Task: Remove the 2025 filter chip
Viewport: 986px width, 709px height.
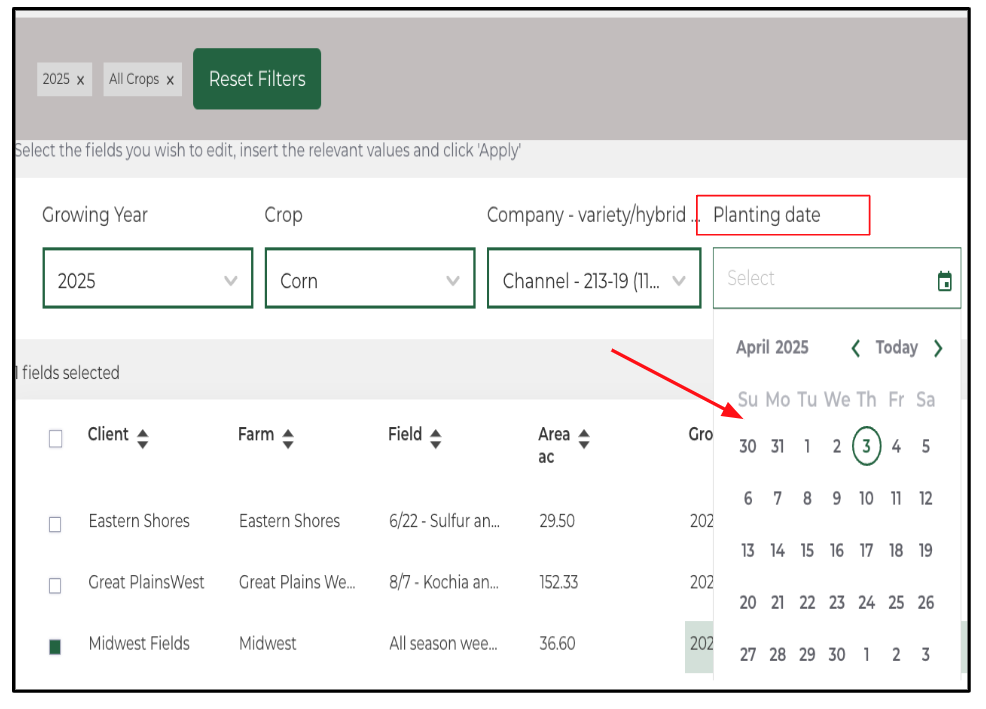Action: click(x=81, y=80)
